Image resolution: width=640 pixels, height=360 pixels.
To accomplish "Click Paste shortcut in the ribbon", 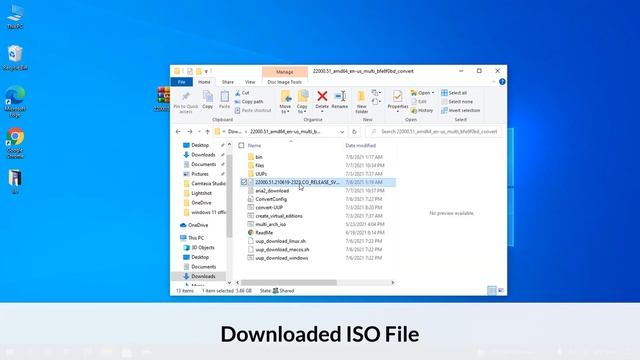I will tap(253, 110).
